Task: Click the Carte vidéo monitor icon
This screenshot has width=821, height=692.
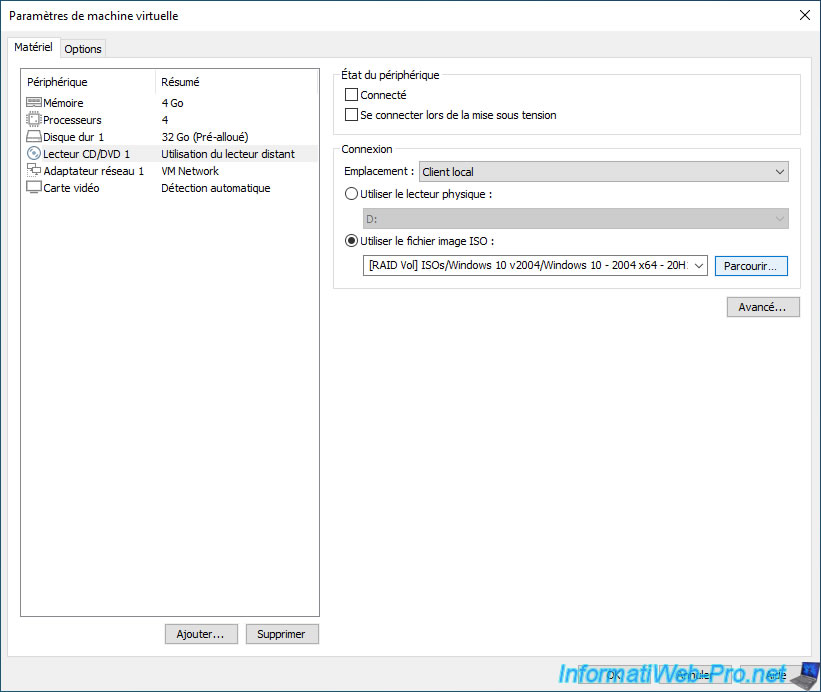Action: (34, 188)
